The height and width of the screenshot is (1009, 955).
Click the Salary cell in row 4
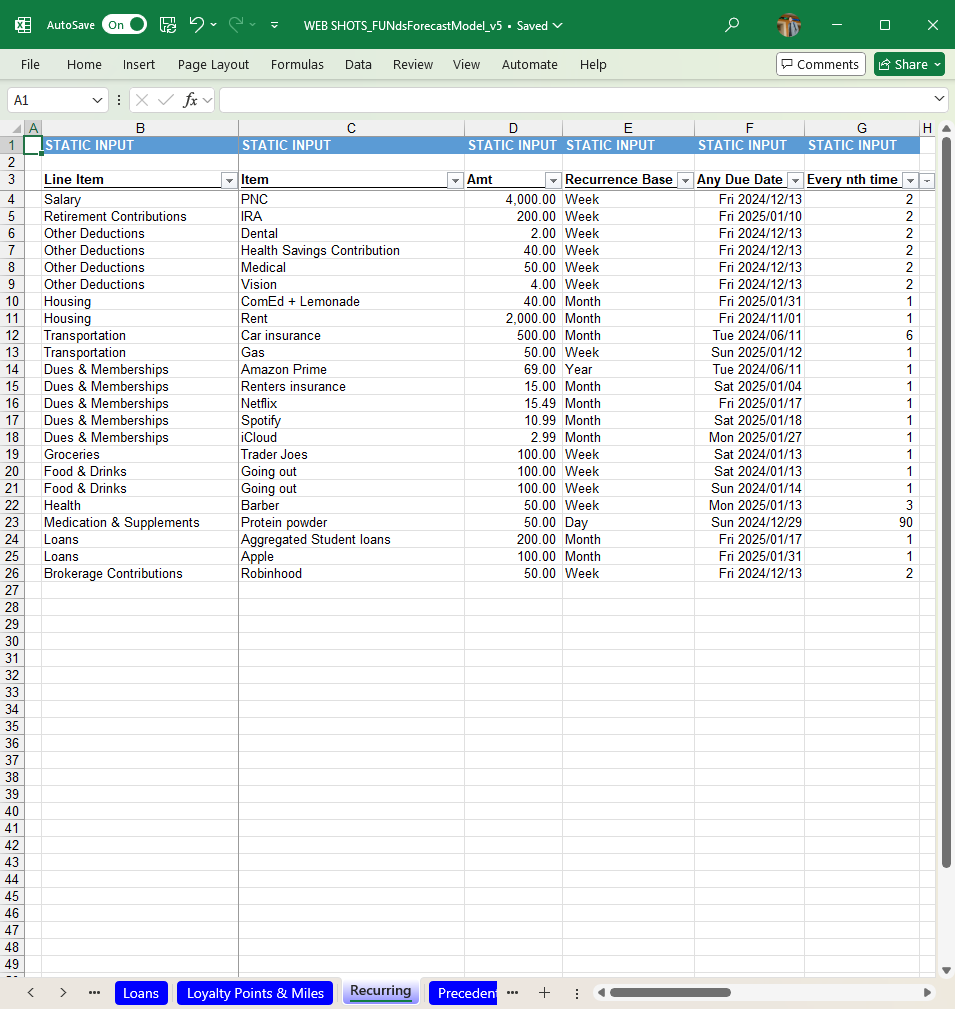(140, 199)
